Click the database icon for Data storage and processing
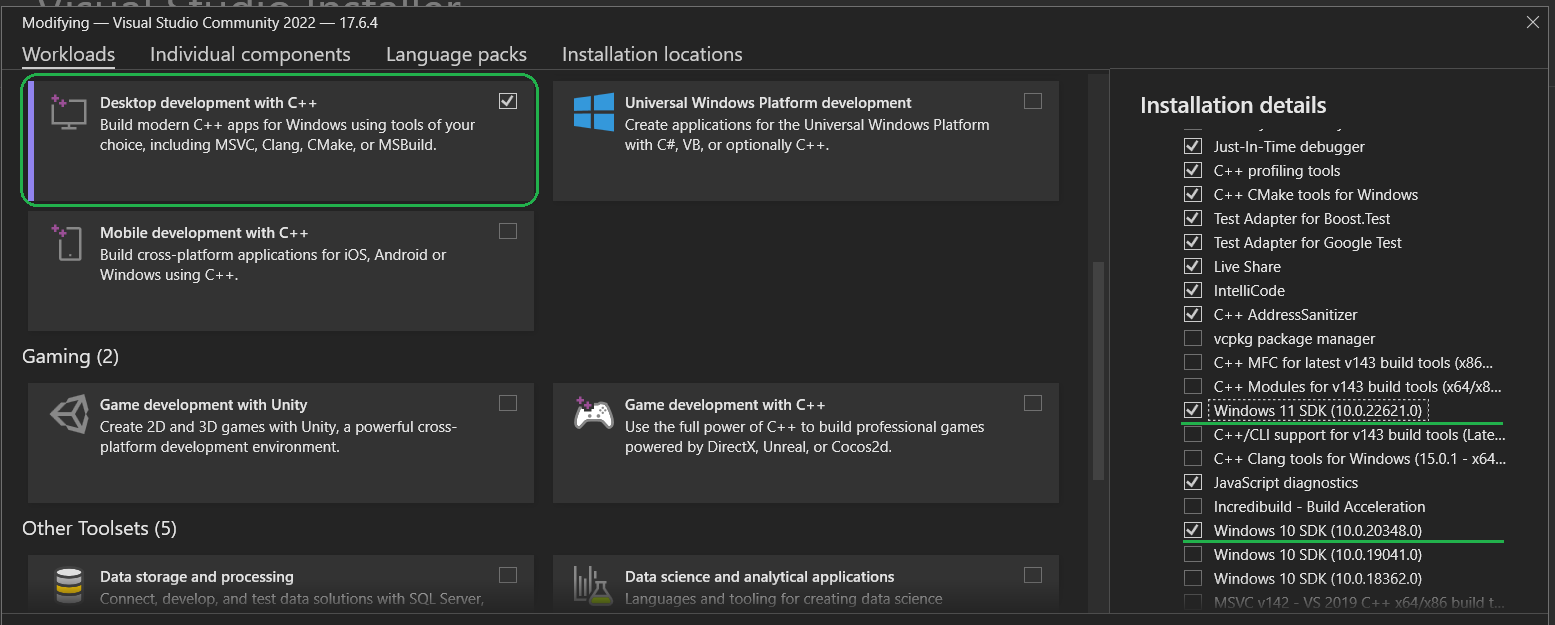The width and height of the screenshot is (1555, 625). (66, 586)
